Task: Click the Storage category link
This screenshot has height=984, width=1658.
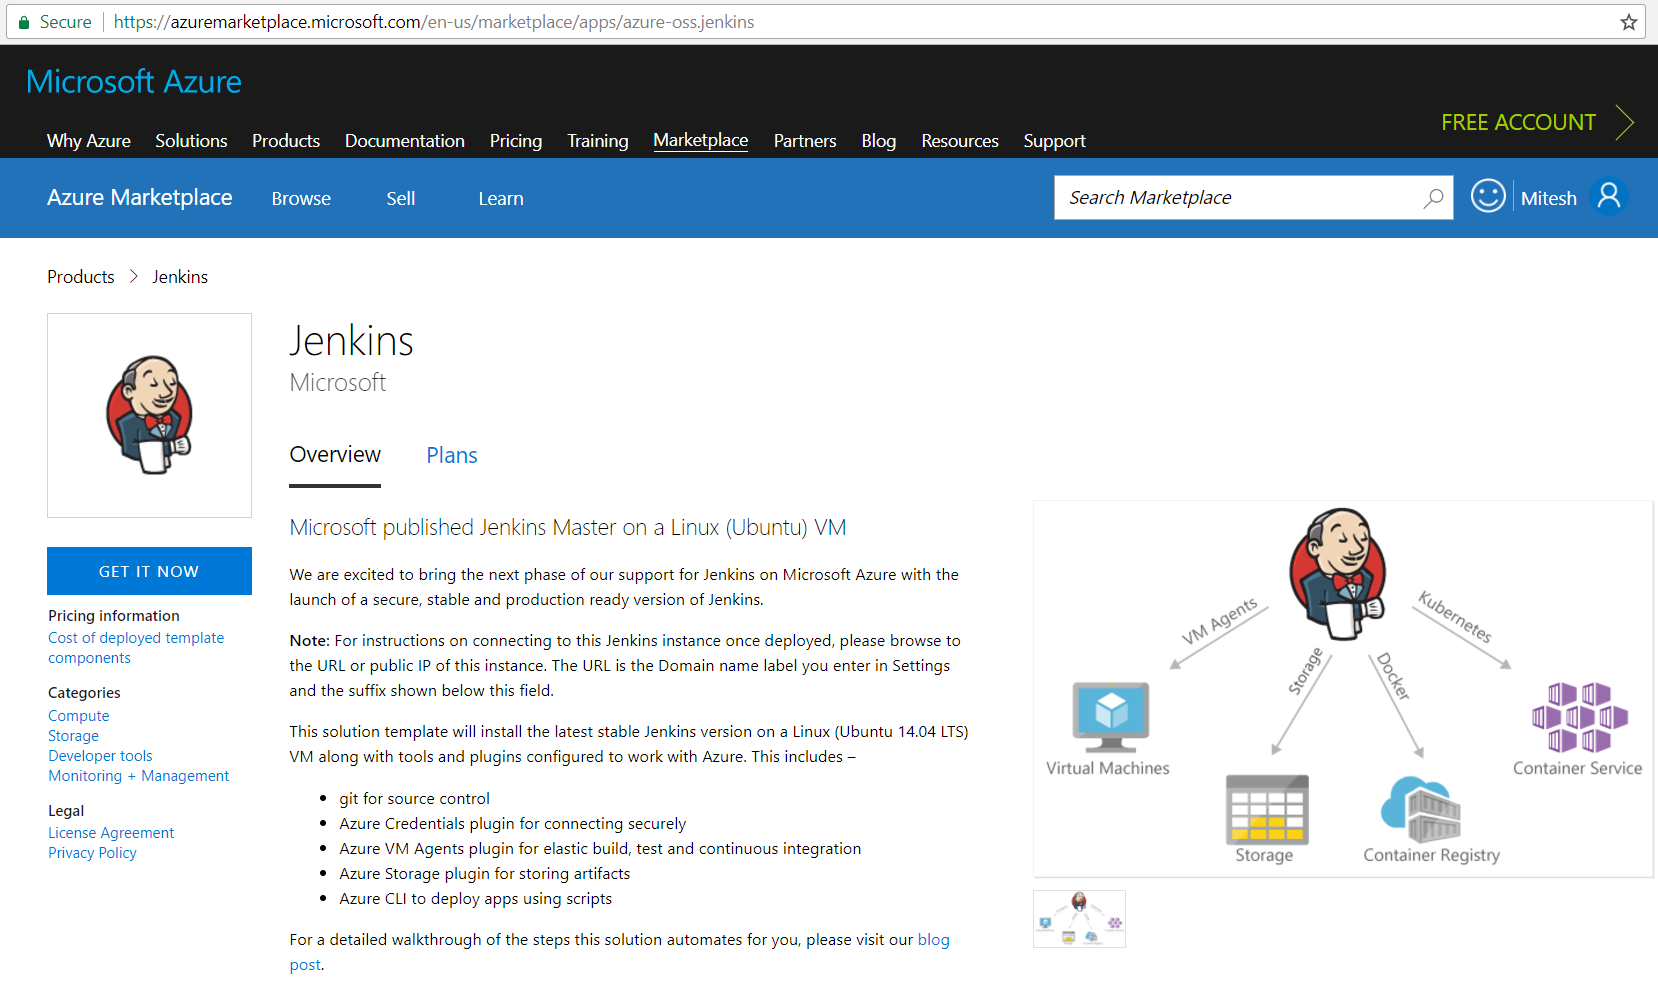Action: click(x=74, y=736)
